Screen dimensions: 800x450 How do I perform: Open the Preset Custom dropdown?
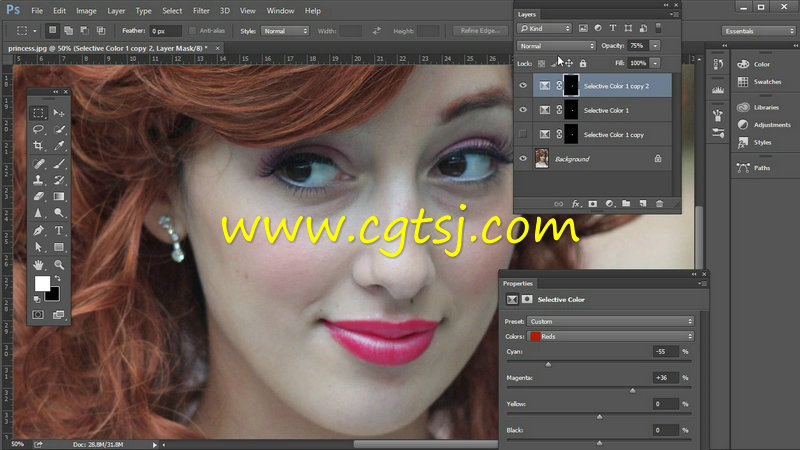611,321
